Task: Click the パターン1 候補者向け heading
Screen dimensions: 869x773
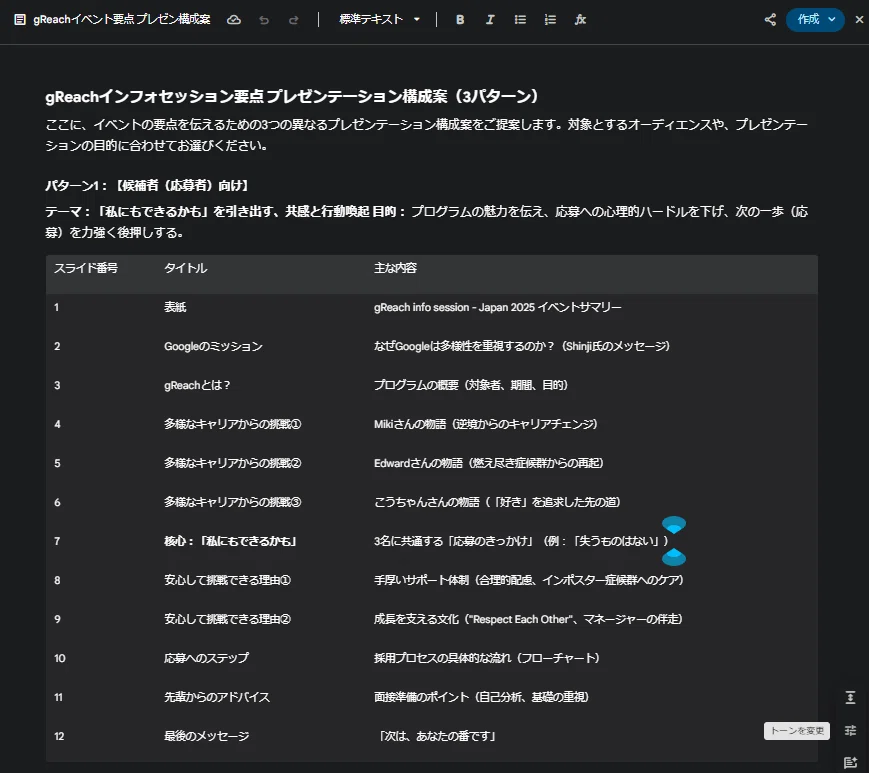Action: point(147,186)
